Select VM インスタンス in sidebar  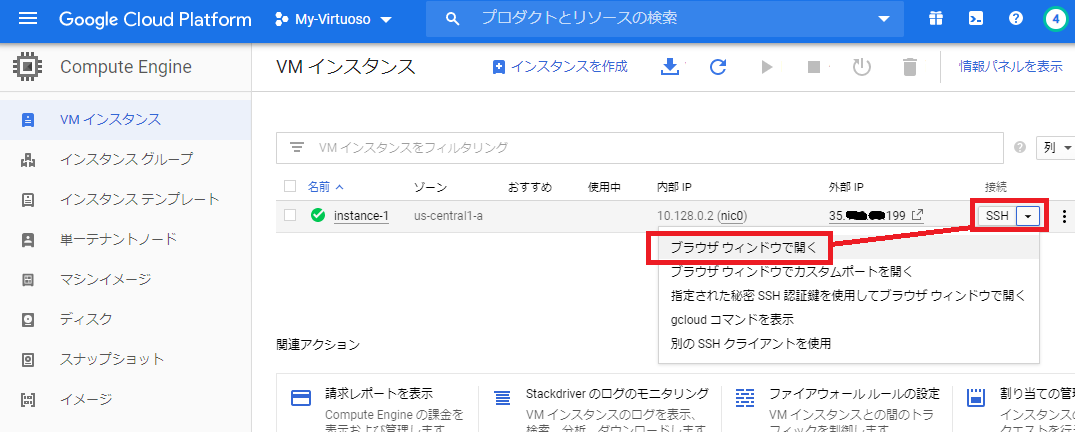[125, 120]
